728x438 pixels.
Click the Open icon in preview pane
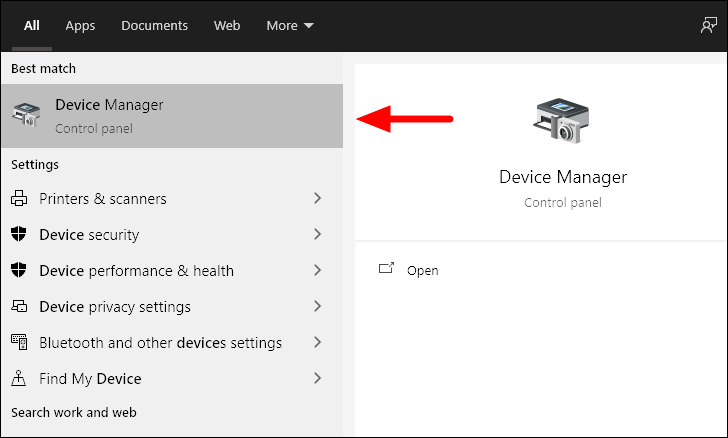[386, 270]
